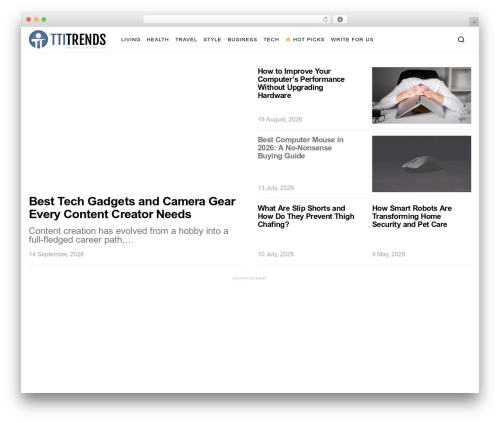Click the Advertisement label
500x423 pixels.
click(250, 278)
